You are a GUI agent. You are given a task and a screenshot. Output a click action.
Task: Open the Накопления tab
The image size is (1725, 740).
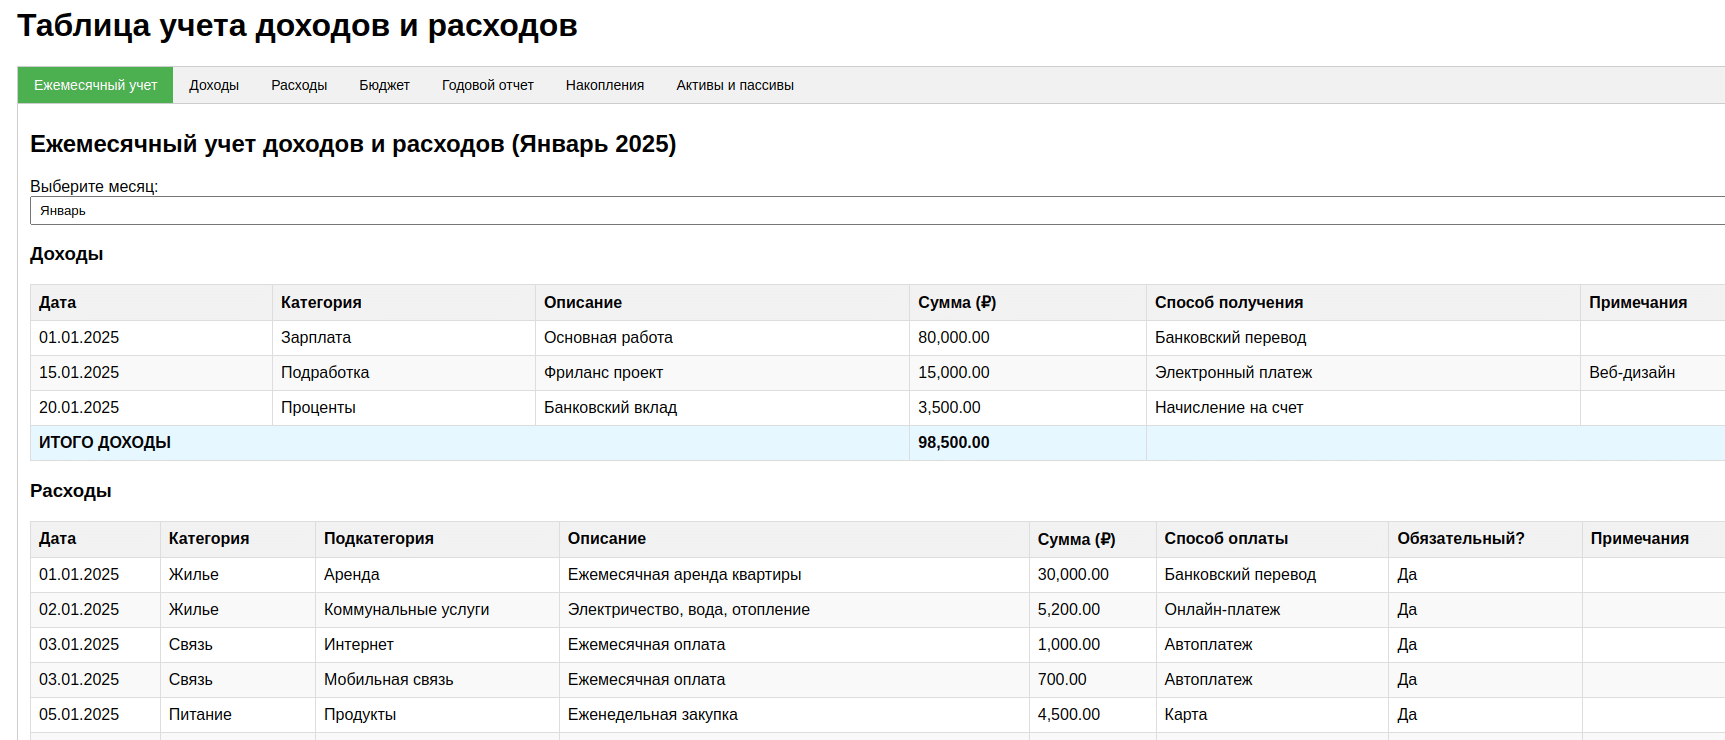(604, 85)
